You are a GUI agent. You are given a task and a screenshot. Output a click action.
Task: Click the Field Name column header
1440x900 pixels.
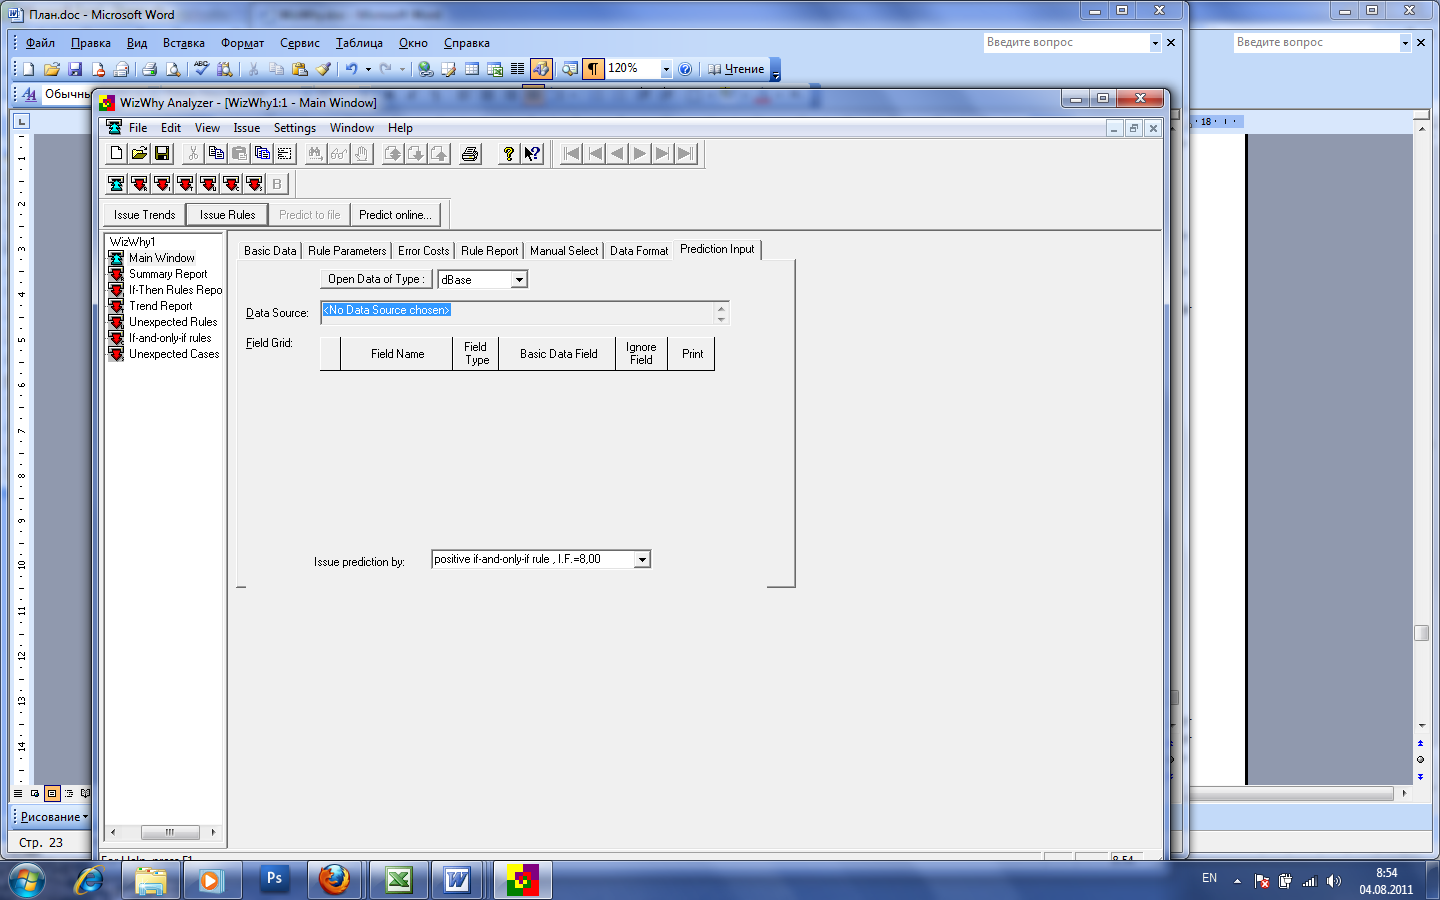tap(397, 354)
